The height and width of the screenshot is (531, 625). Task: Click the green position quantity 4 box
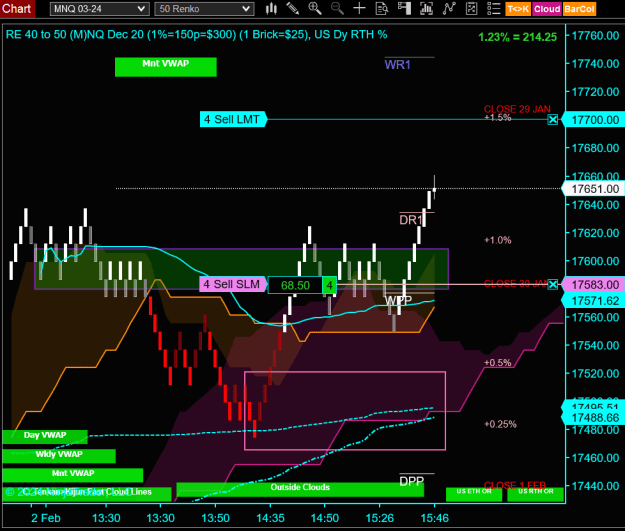click(x=329, y=285)
